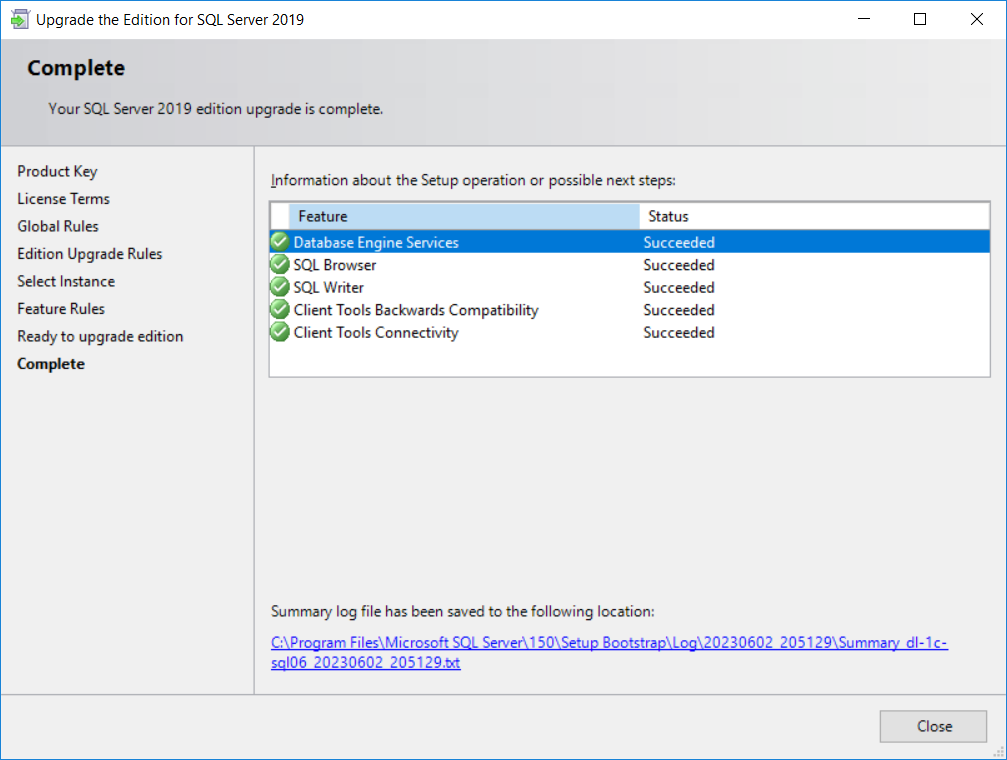1007x760 pixels.
Task: Close the window using title bar X
Action: tap(976, 19)
